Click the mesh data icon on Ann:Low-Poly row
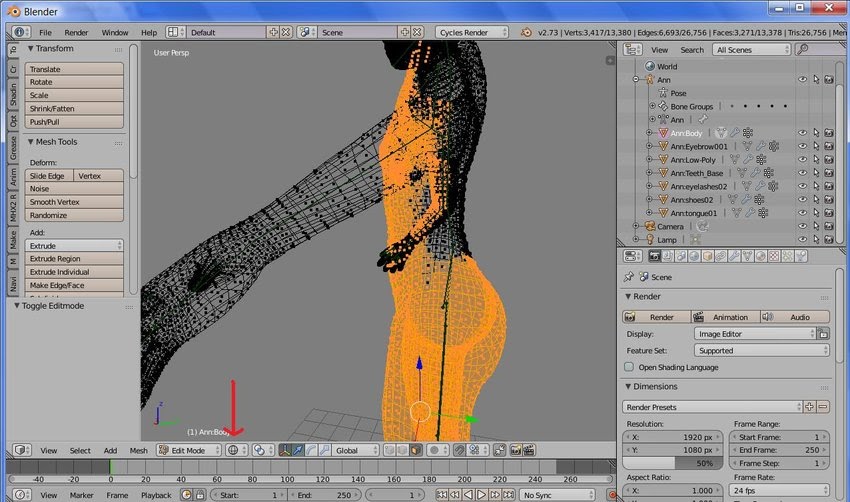 tap(735, 159)
